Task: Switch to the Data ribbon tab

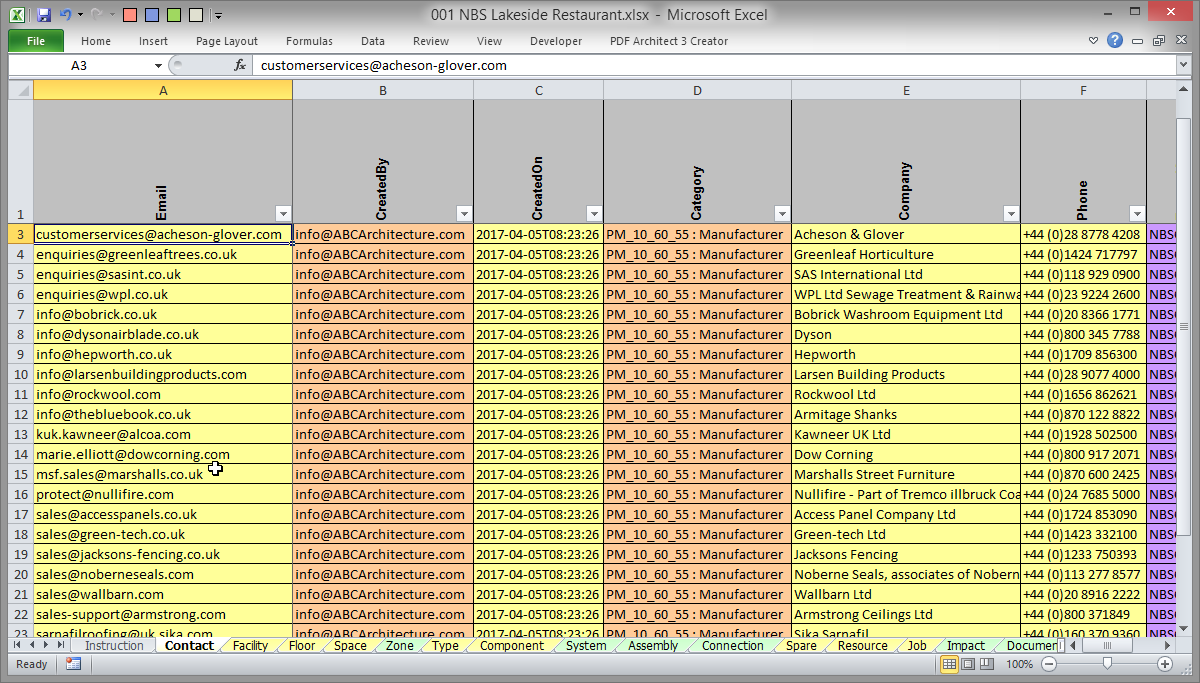Action: [x=372, y=41]
